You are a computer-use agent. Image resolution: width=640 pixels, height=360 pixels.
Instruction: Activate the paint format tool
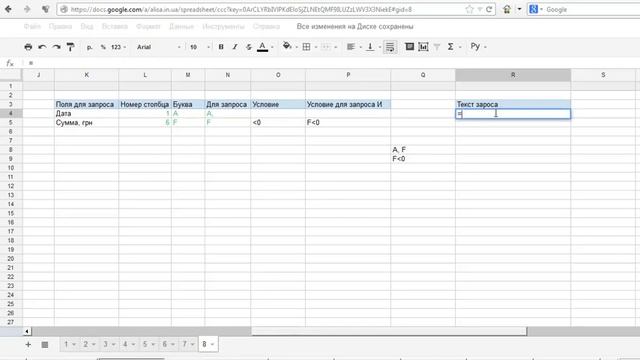[x=70, y=47]
